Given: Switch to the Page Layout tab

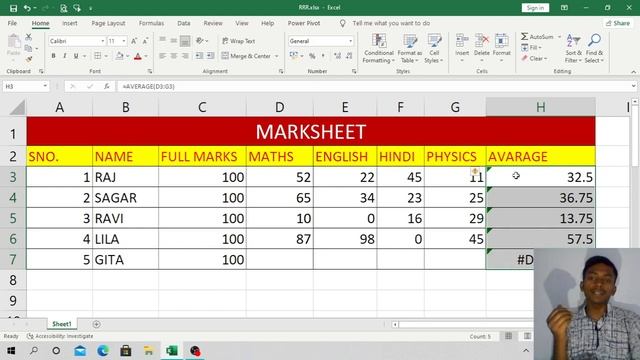Looking at the screenshot, I should 108,23.
